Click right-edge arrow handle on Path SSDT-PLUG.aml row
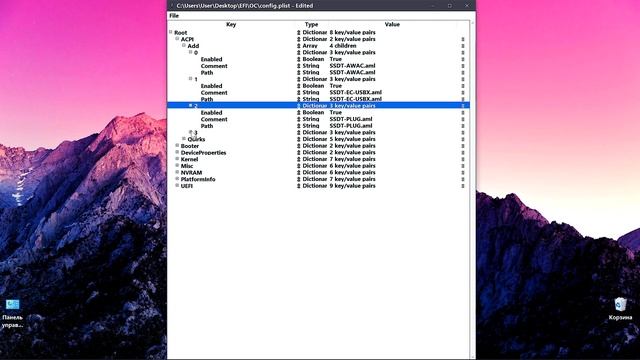Image resolution: width=640 pixels, height=360 pixels. coord(463,126)
